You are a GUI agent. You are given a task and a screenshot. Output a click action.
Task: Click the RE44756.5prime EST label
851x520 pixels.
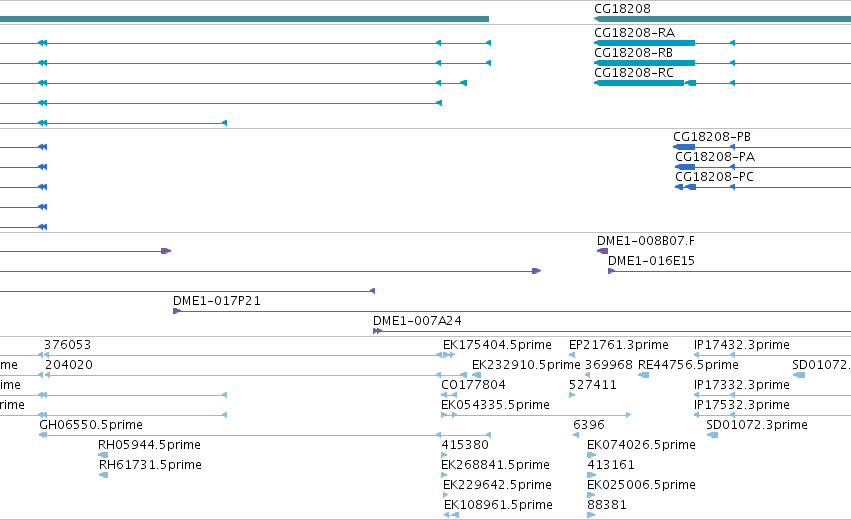pos(688,365)
